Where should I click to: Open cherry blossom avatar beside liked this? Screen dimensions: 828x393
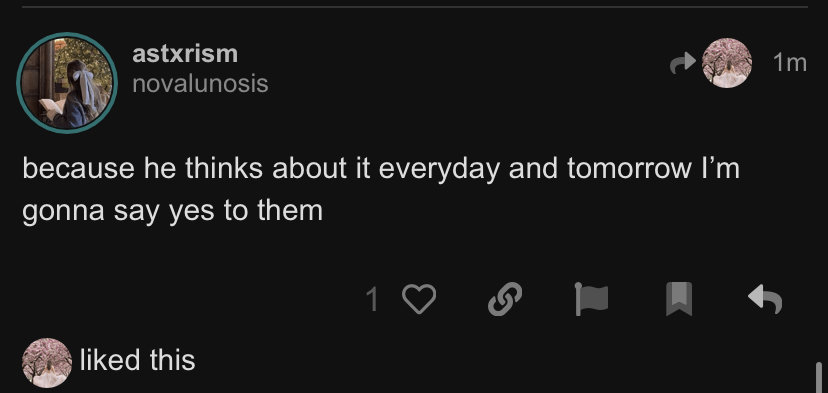point(47,363)
